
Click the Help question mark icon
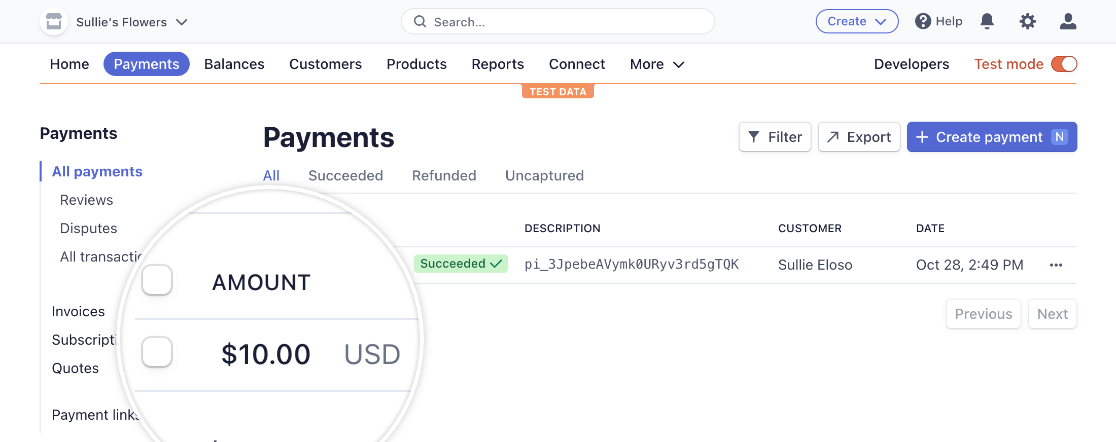tap(923, 21)
